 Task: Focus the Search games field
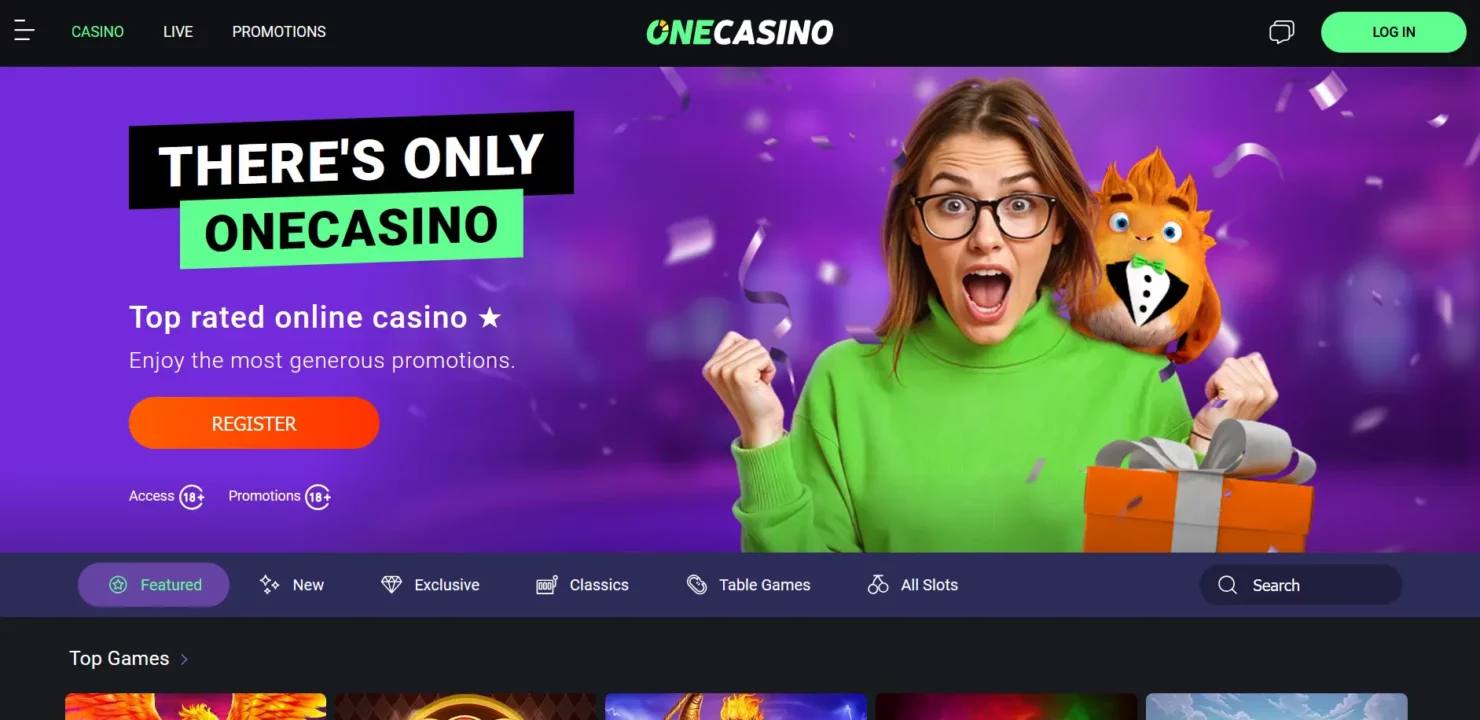pos(1300,585)
